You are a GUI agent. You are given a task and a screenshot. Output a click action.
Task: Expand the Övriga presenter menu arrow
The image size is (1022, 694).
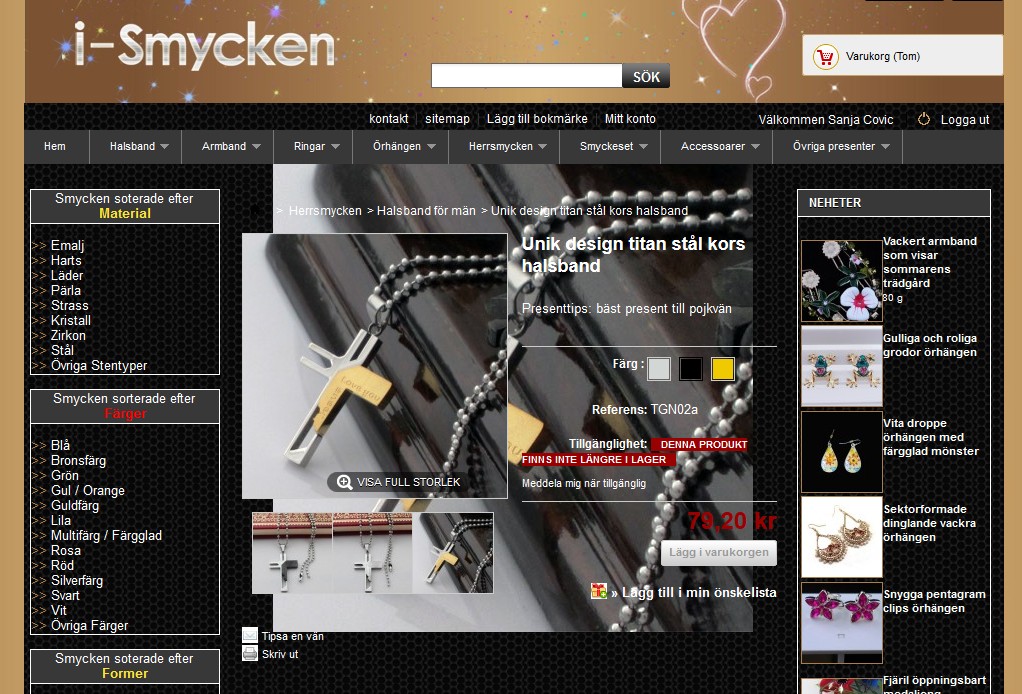(885, 147)
